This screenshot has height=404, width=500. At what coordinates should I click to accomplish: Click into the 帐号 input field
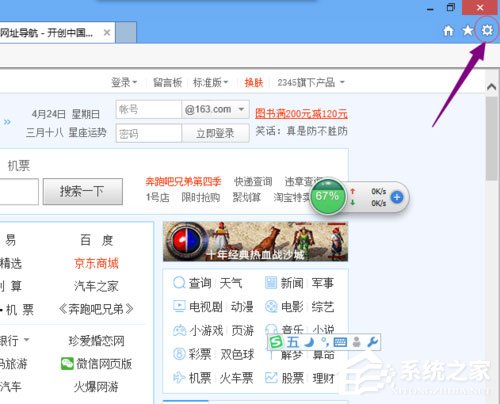point(149,109)
